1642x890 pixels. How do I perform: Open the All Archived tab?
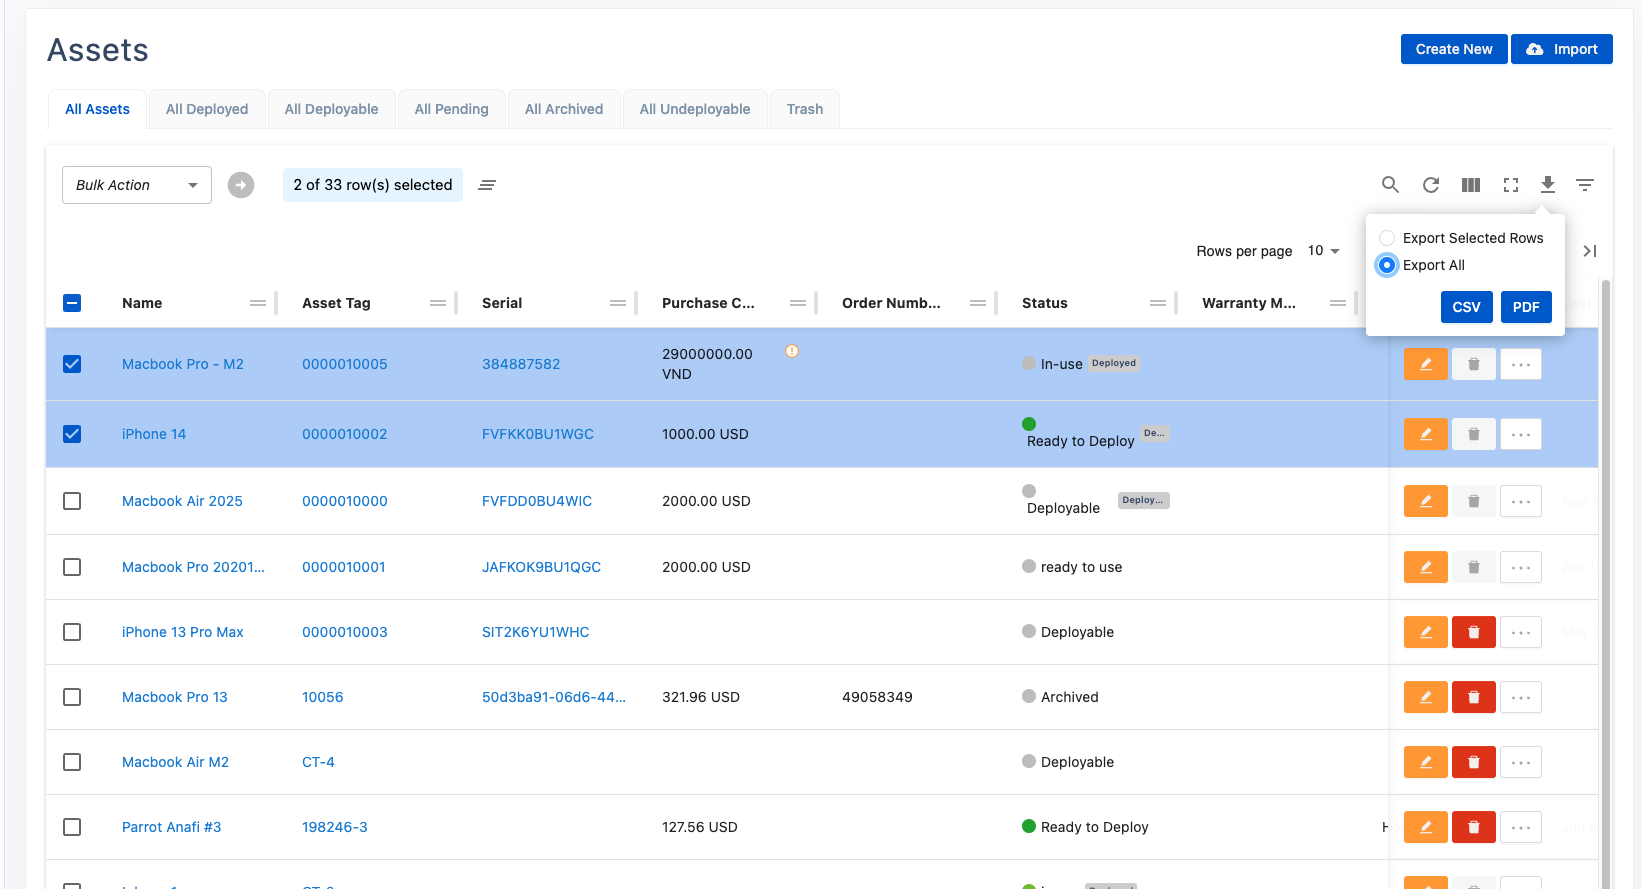(564, 109)
